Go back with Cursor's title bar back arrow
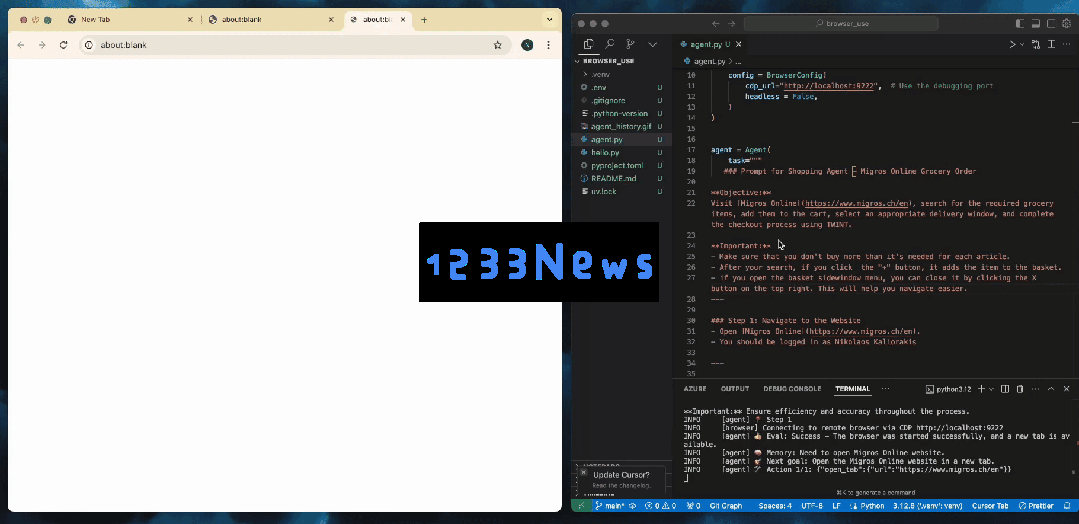Screen dimensions: 1079x524 point(716,23)
